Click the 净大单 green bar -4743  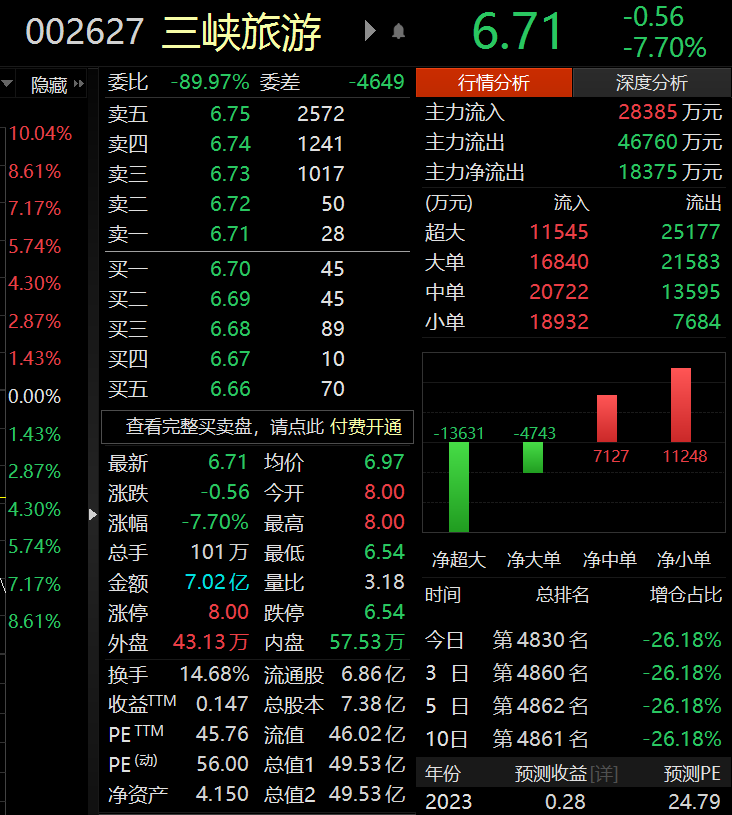coord(533,457)
